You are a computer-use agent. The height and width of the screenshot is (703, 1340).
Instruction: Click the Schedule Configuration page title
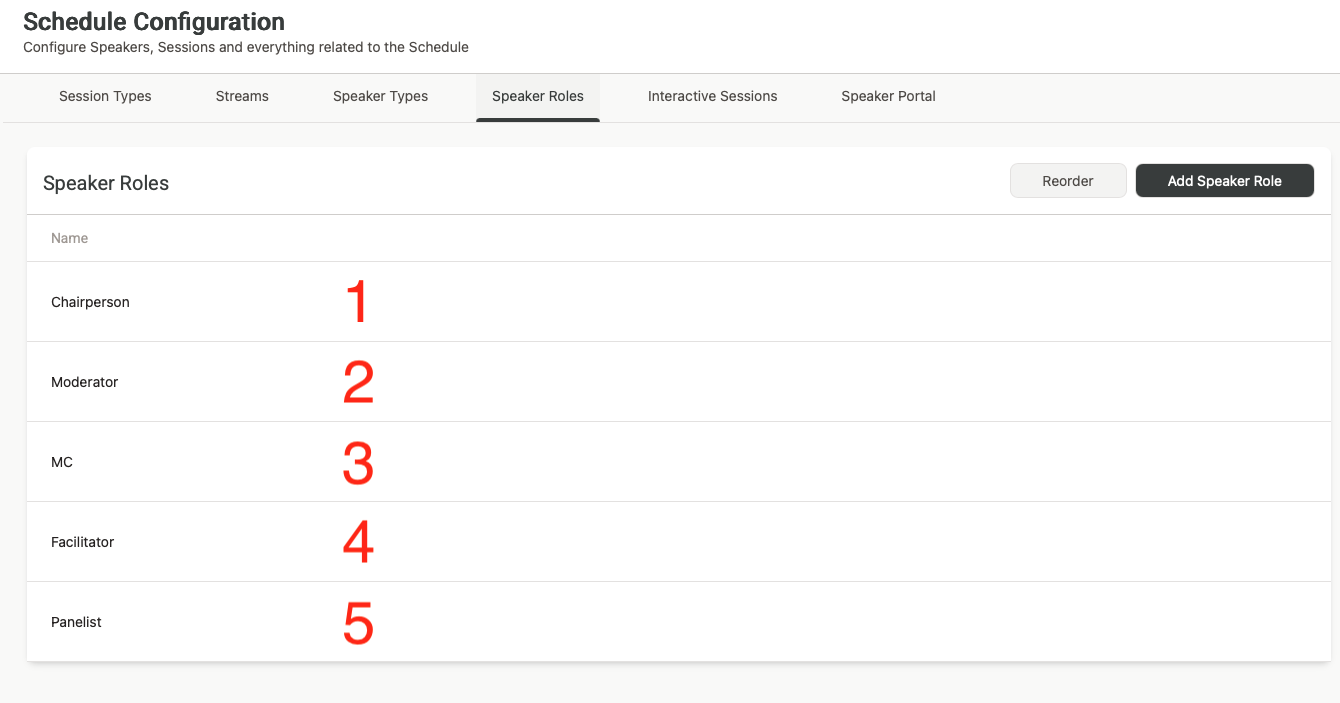point(154,22)
